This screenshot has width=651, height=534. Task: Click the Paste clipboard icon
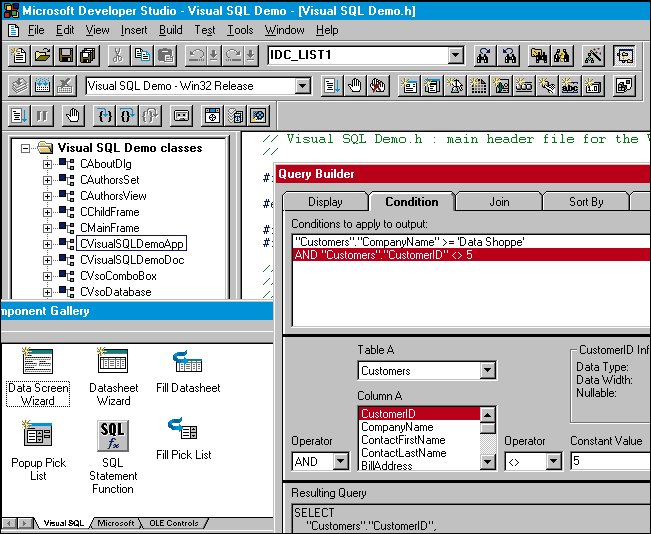pyautogui.click(x=165, y=55)
